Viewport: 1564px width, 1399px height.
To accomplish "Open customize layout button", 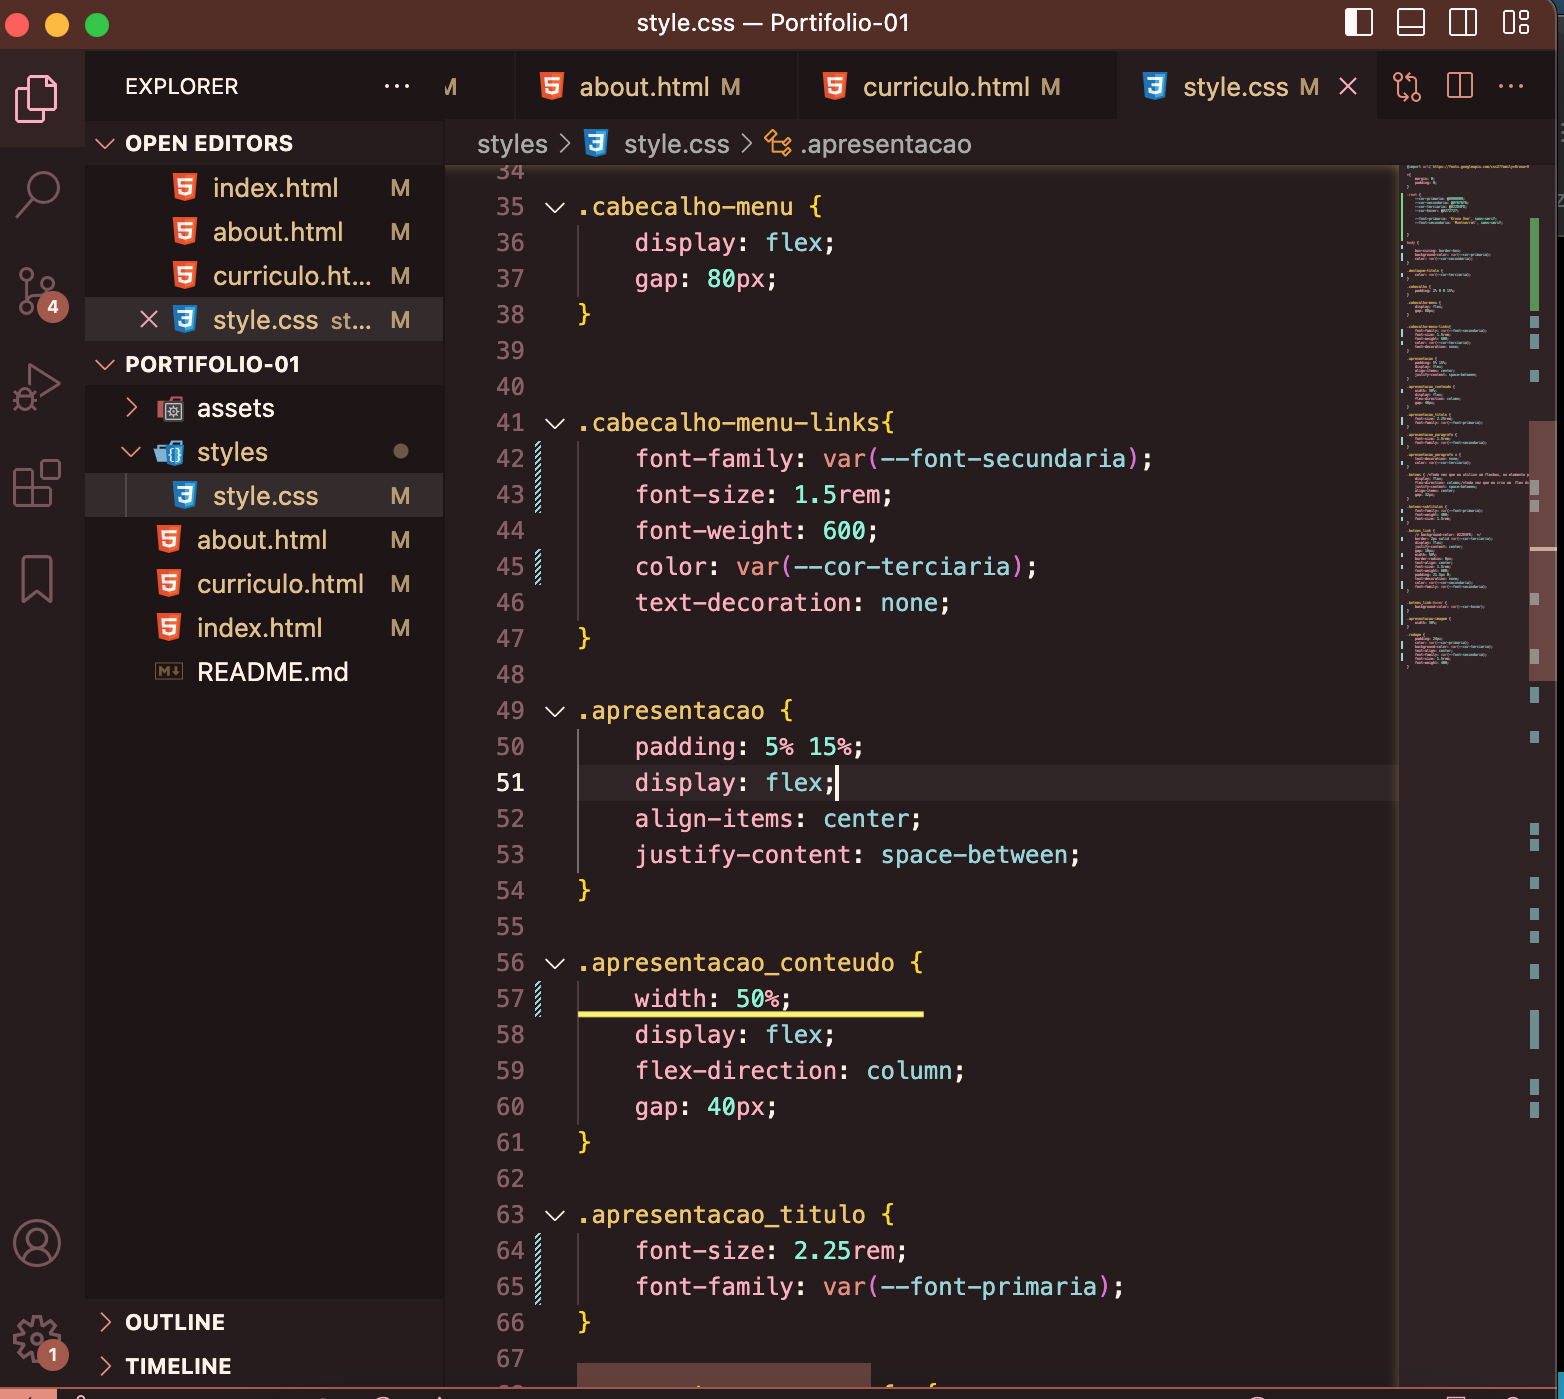I will (x=1516, y=22).
